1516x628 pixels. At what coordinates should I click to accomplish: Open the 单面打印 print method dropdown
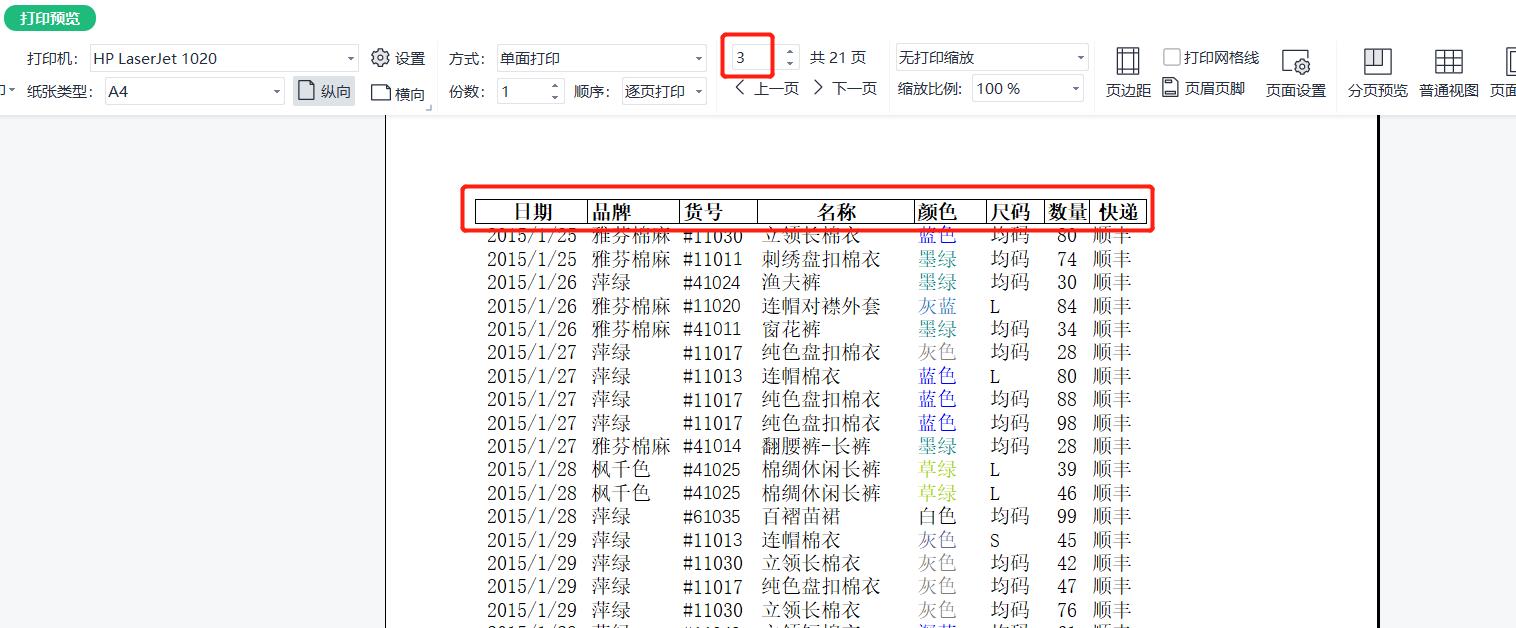coord(700,58)
